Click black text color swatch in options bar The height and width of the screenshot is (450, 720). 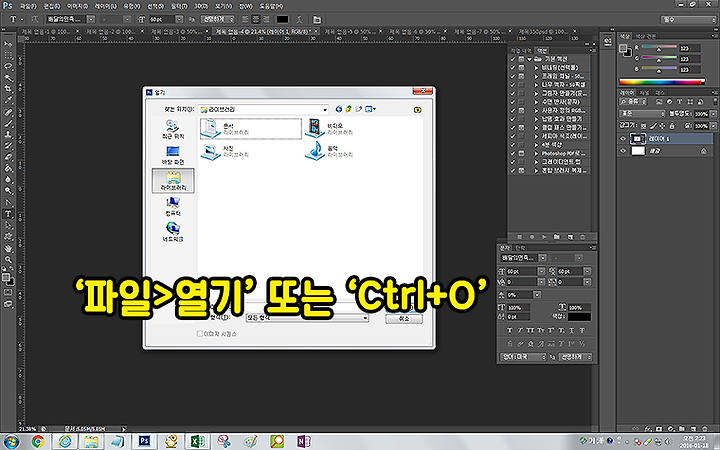[x=282, y=19]
